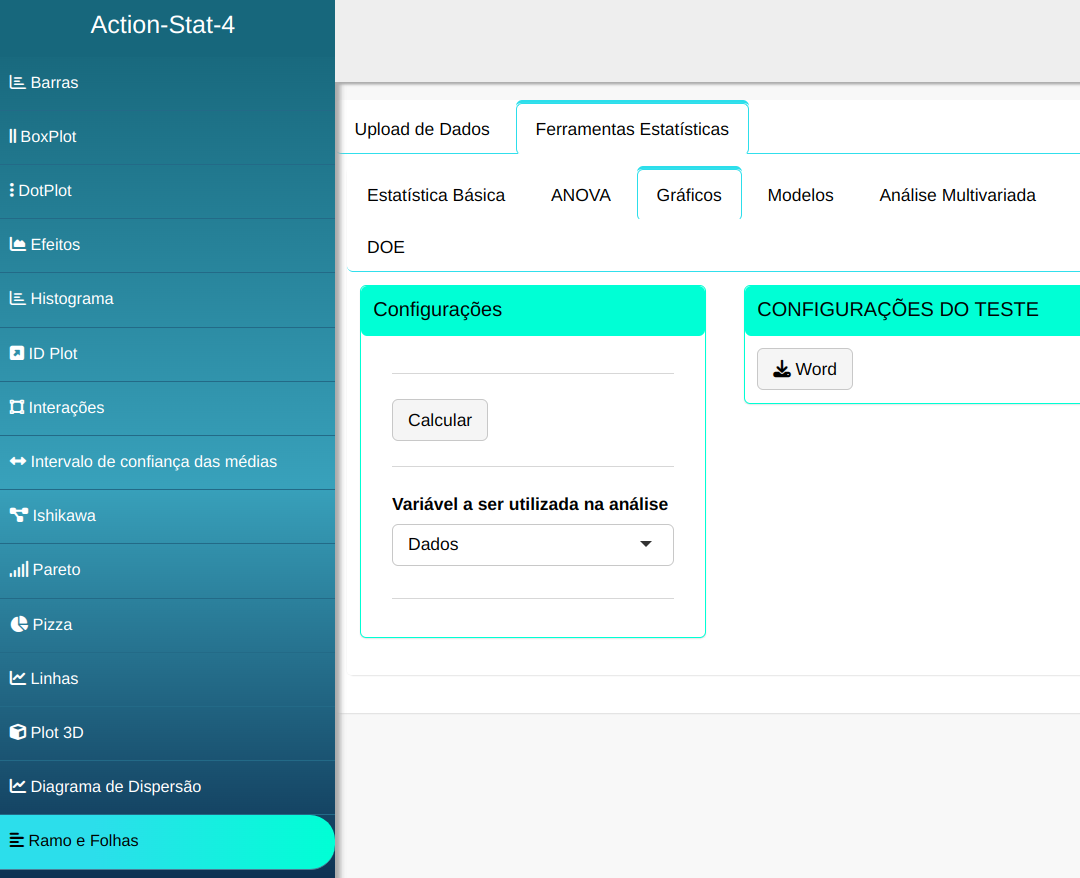
Task: Open the ANOVA tab
Action: [x=580, y=195]
